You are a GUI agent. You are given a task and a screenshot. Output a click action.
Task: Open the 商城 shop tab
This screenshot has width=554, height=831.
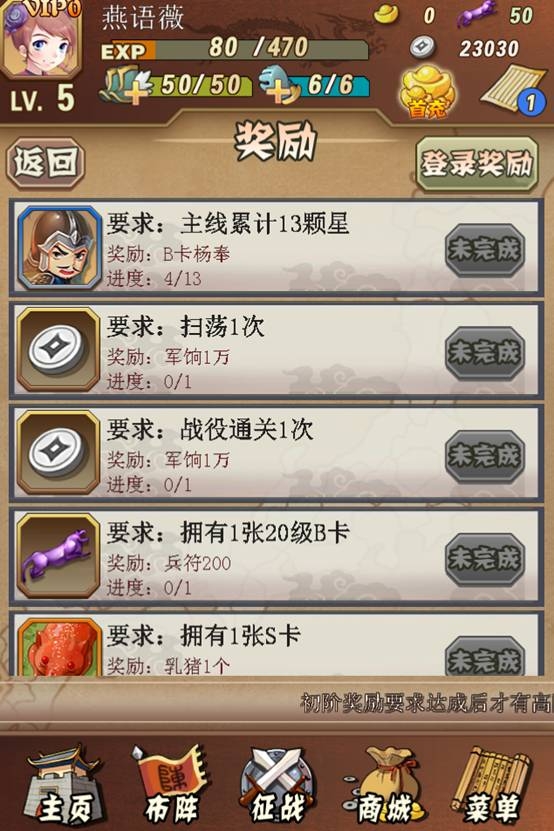(x=384, y=785)
